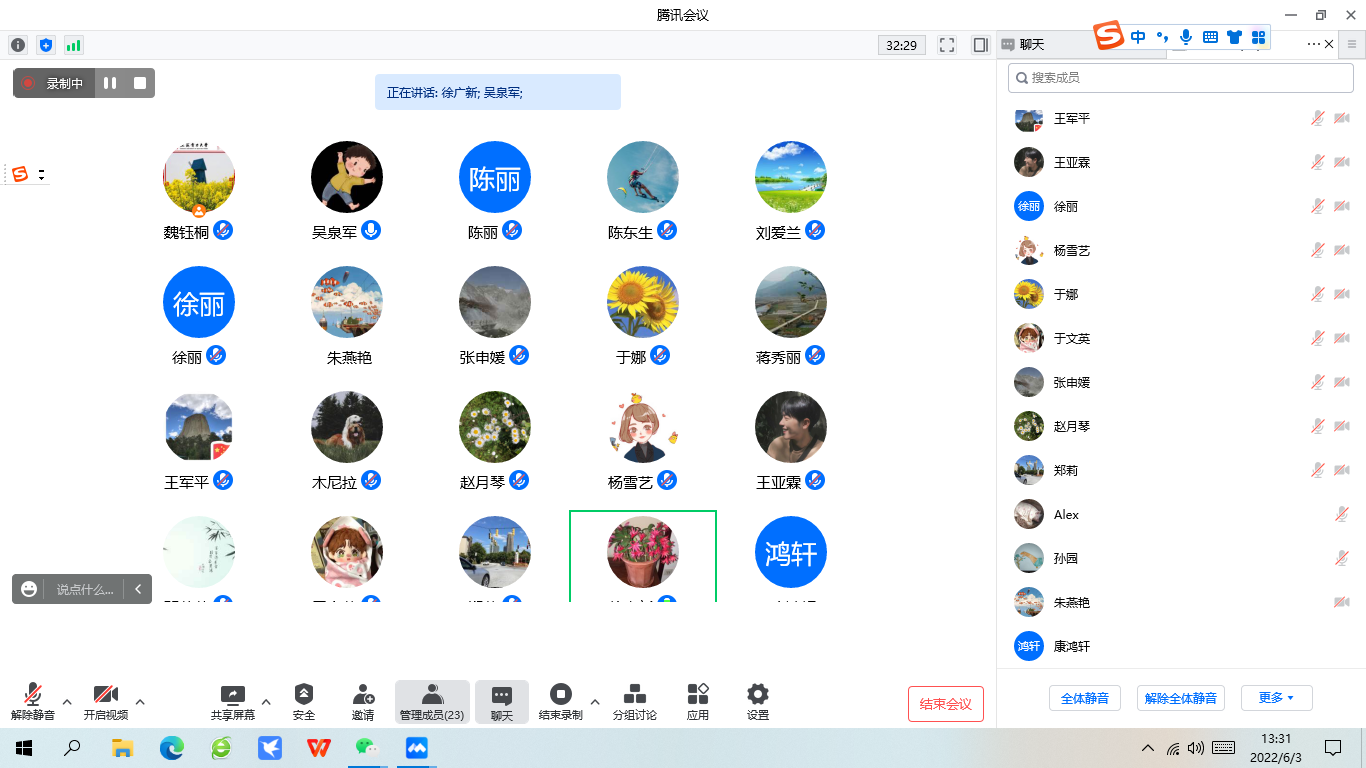The image size is (1366, 768).
Task: Click the 邀请 invite icon
Action: coord(362,700)
